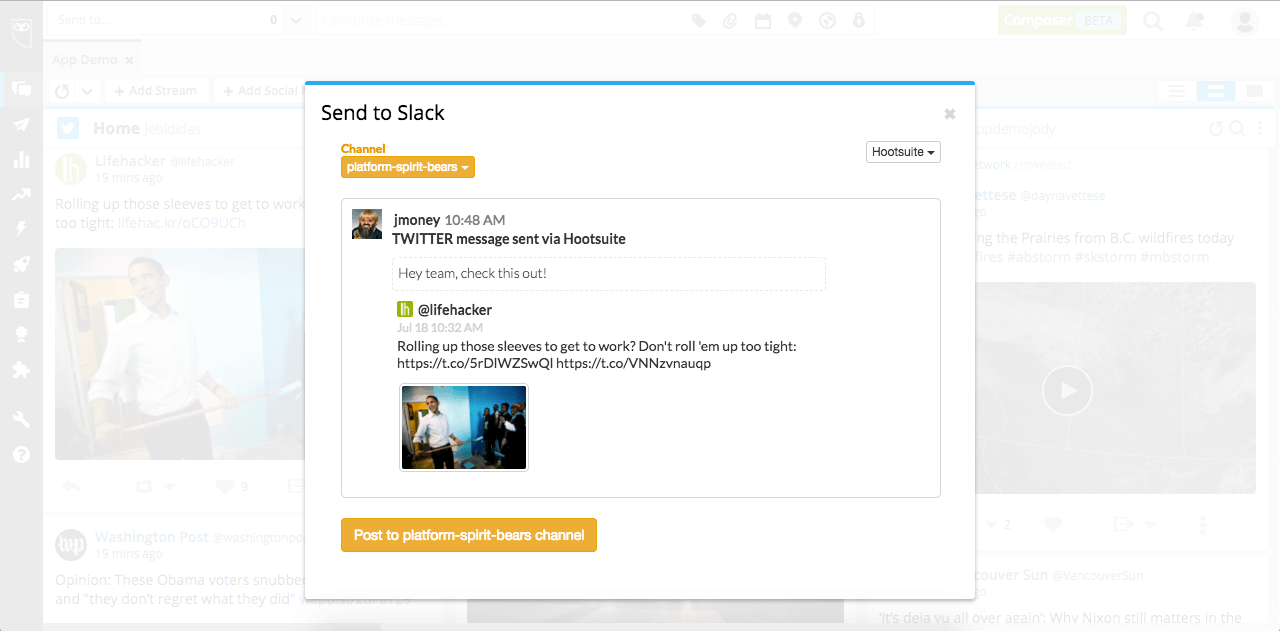Expand dropdown next to refresh icon
Viewport: 1280px width, 631px height.
click(x=87, y=91)
